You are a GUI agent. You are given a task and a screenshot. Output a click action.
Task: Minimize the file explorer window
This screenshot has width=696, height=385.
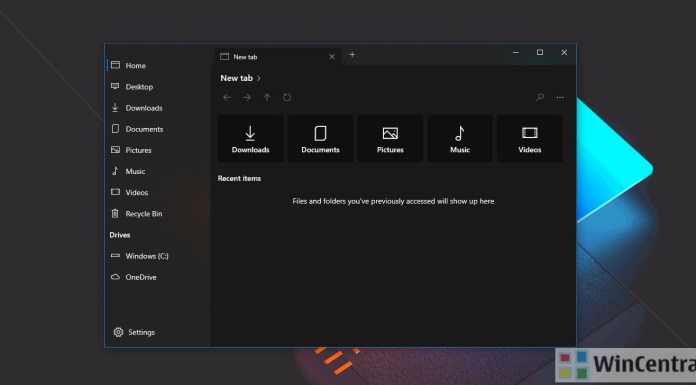coord(516,52)
